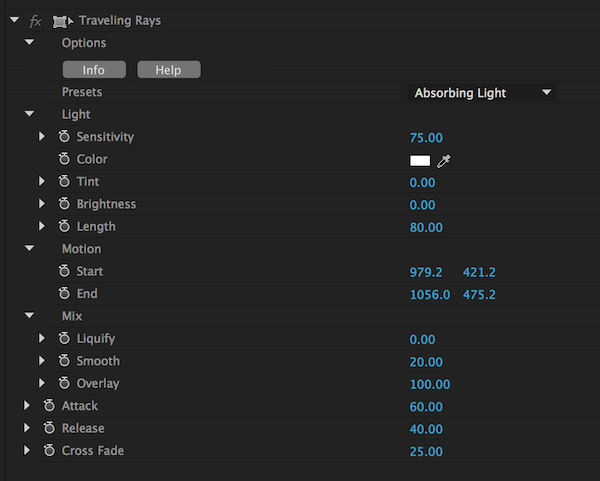Open the white Color swatch picker
Screen dimensions: 600x481
coord(420,160)
